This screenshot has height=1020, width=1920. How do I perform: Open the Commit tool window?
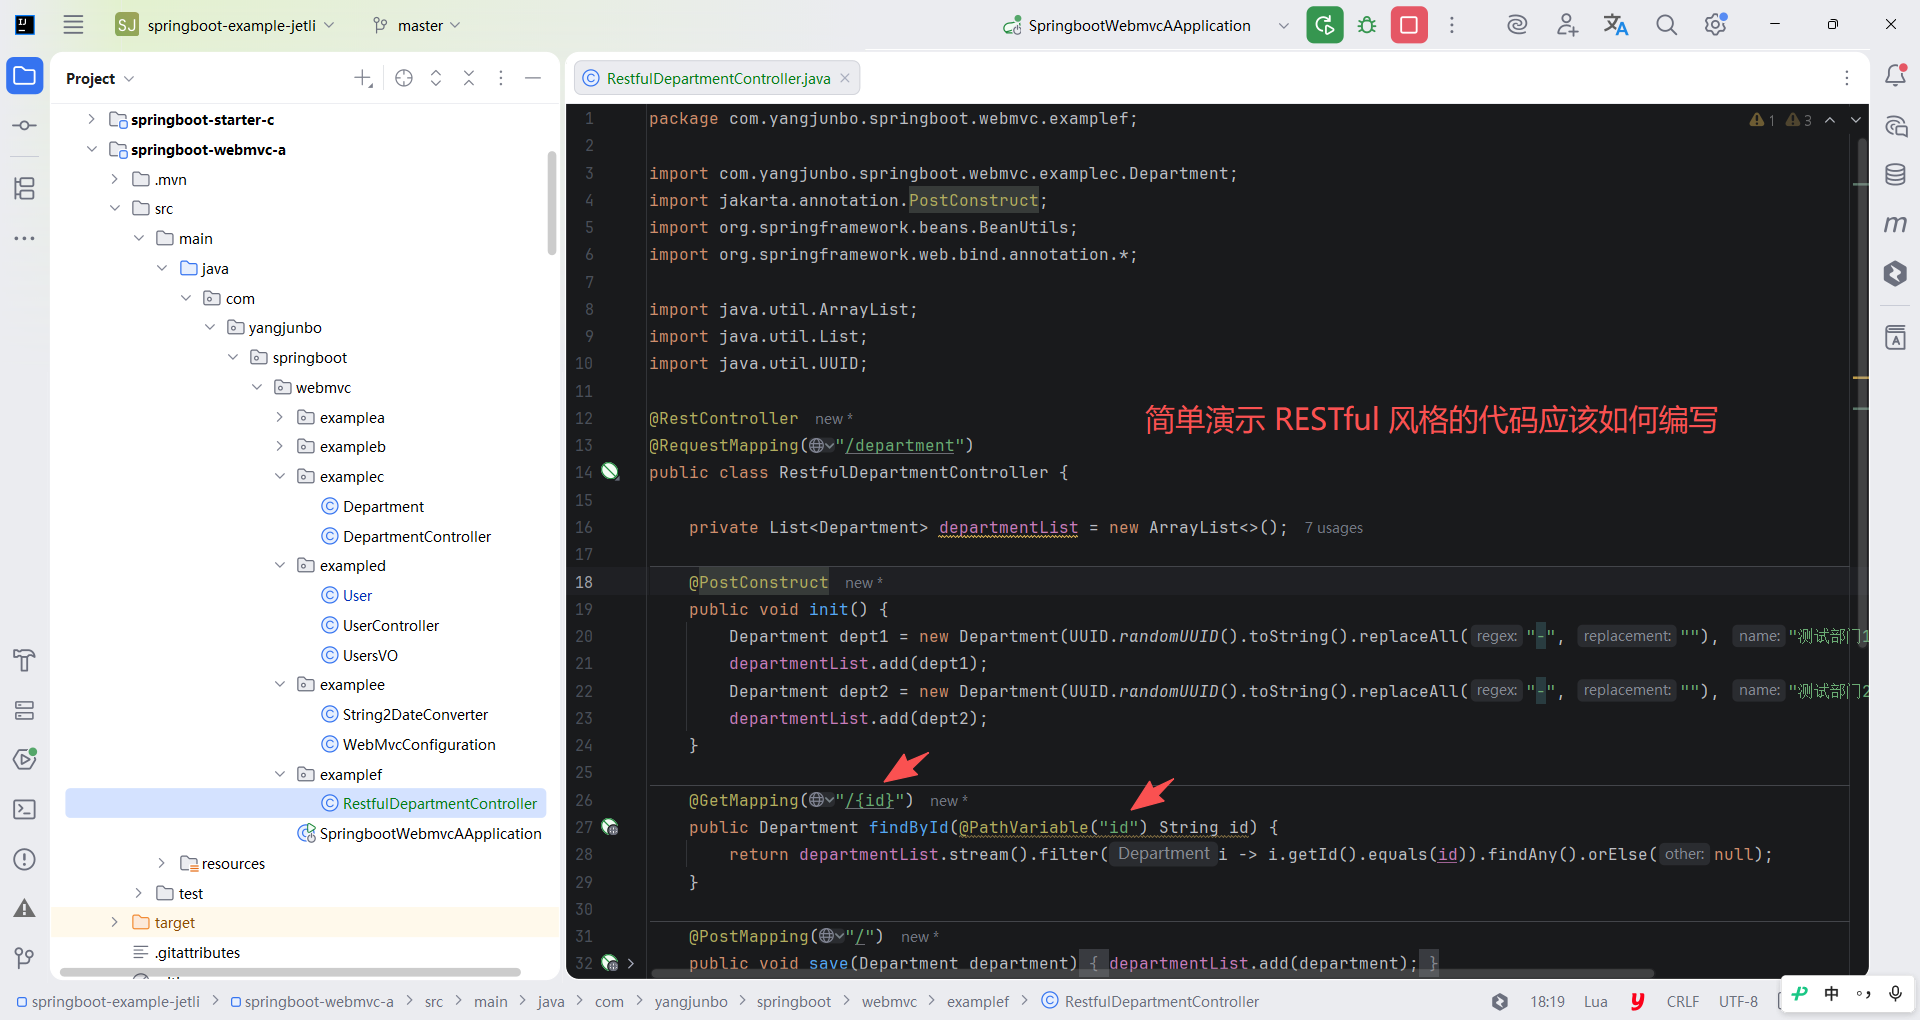pyautogui.click(x=25, y=126)
